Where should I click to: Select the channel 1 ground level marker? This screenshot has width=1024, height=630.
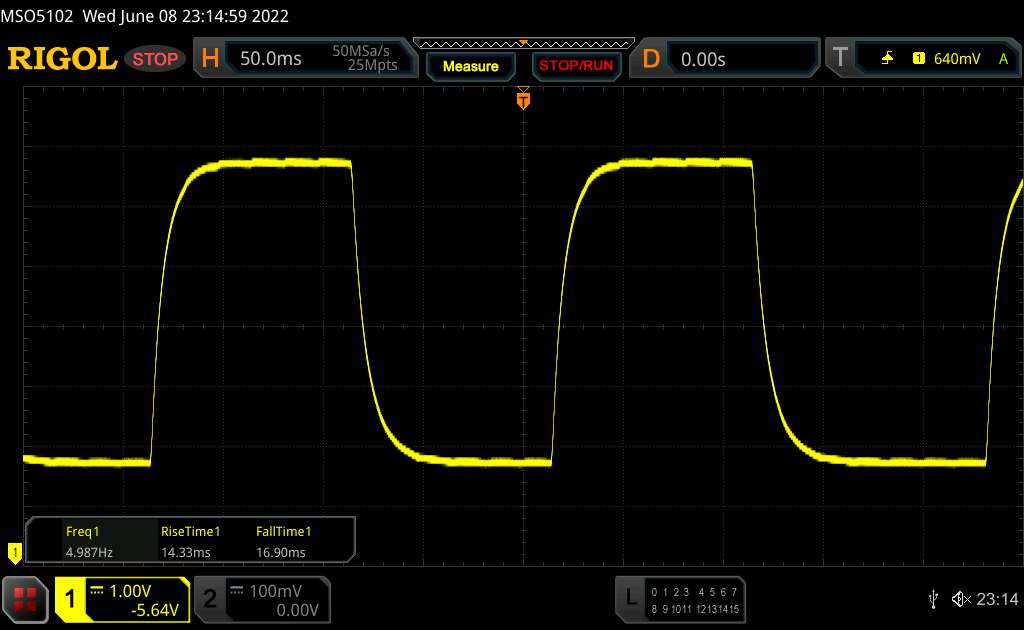tap(14, 550)
